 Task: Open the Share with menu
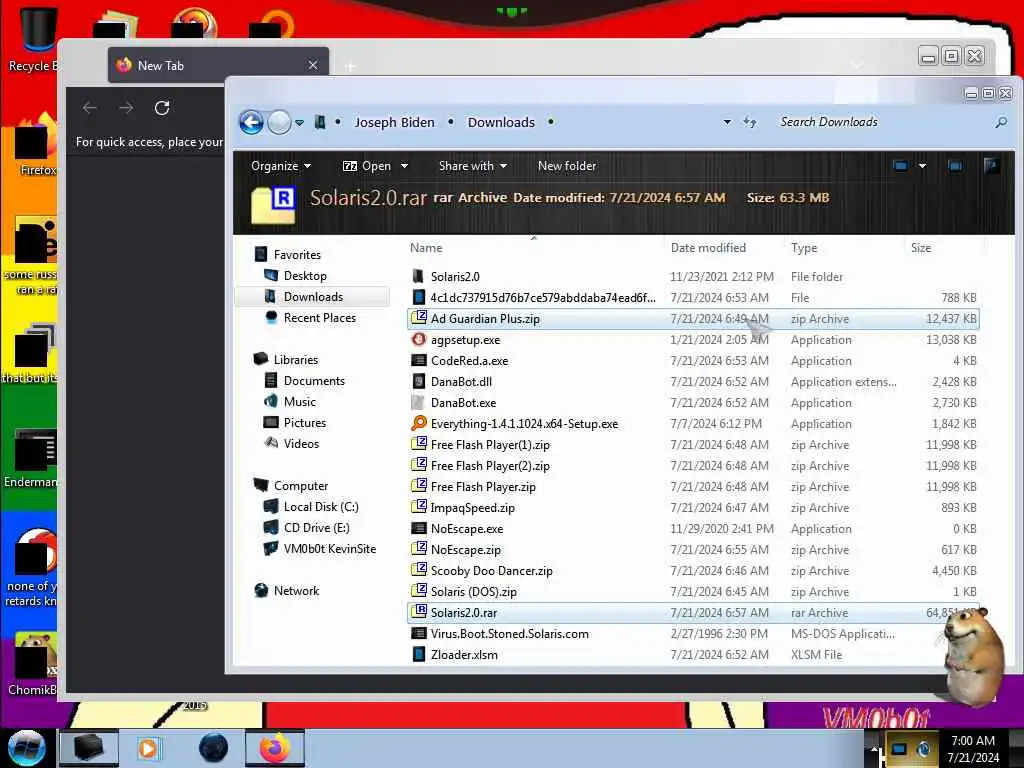pyautogui.click(x=473, y=166)
